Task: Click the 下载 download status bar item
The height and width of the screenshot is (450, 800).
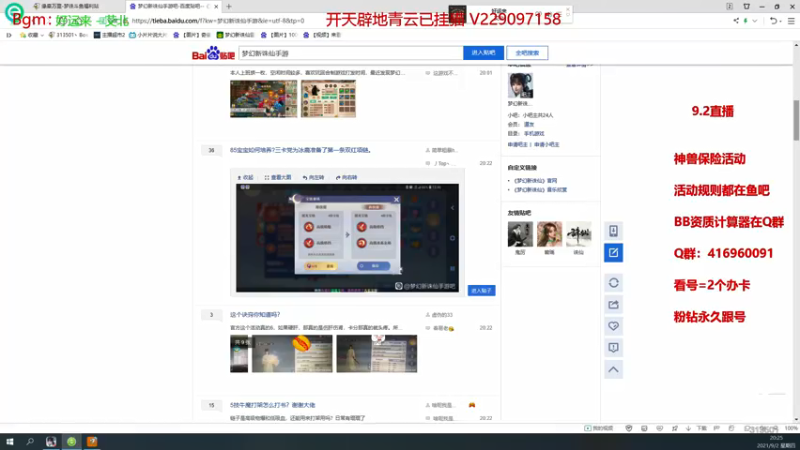Action: pyautogui.click(x=697, y=429)
